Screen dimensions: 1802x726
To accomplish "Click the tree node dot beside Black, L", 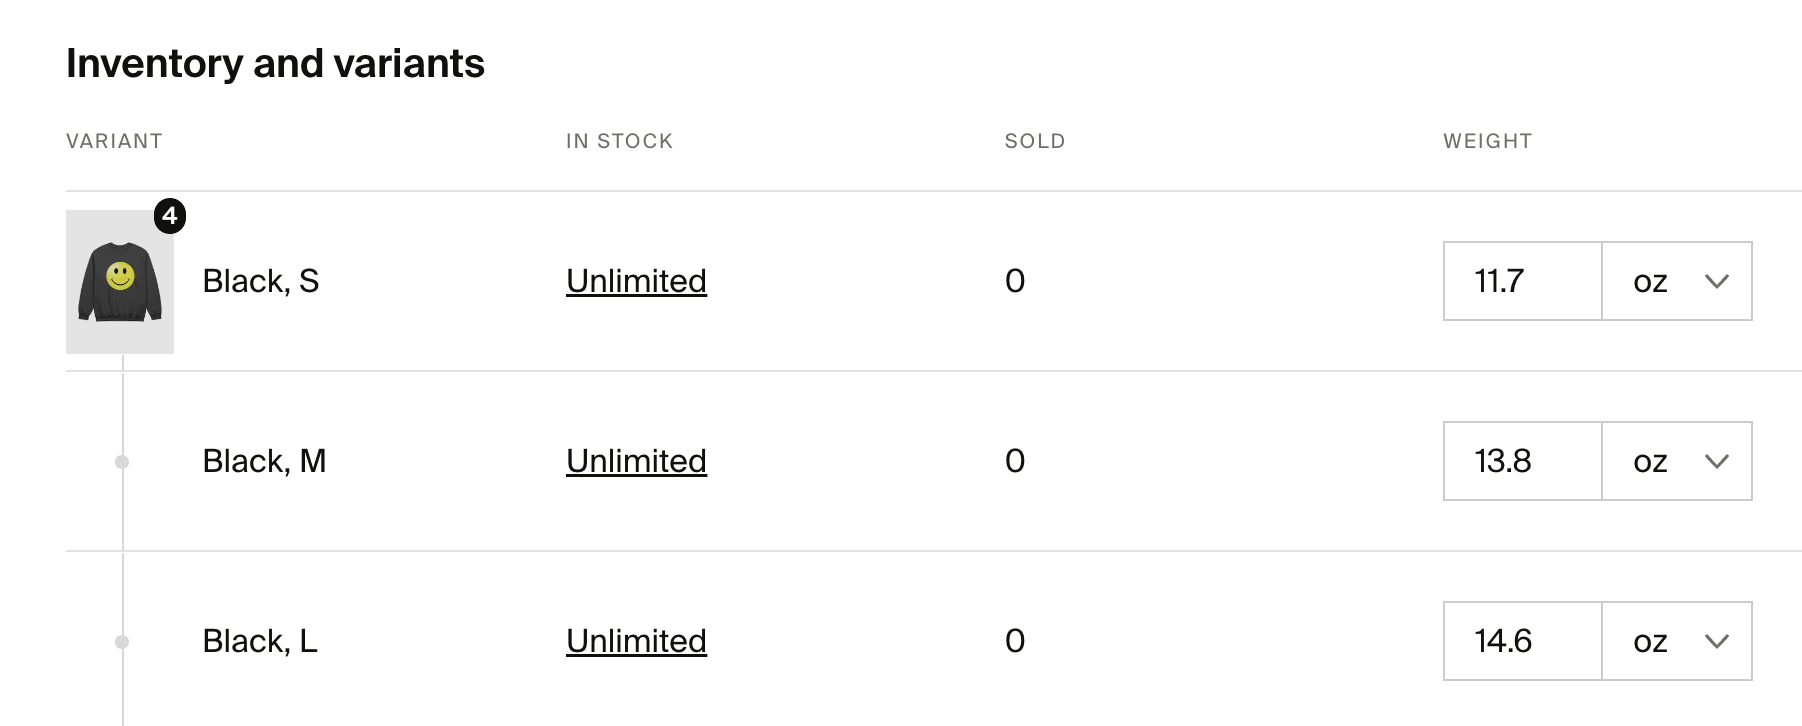I will click(122, 642).
